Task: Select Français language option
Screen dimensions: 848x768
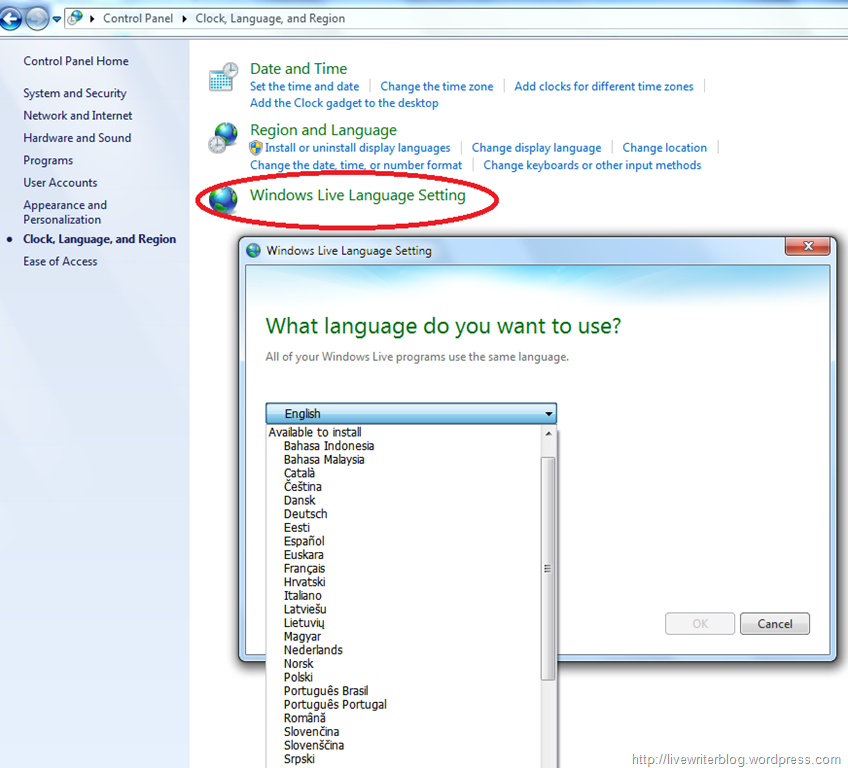Action: point(304,568)
